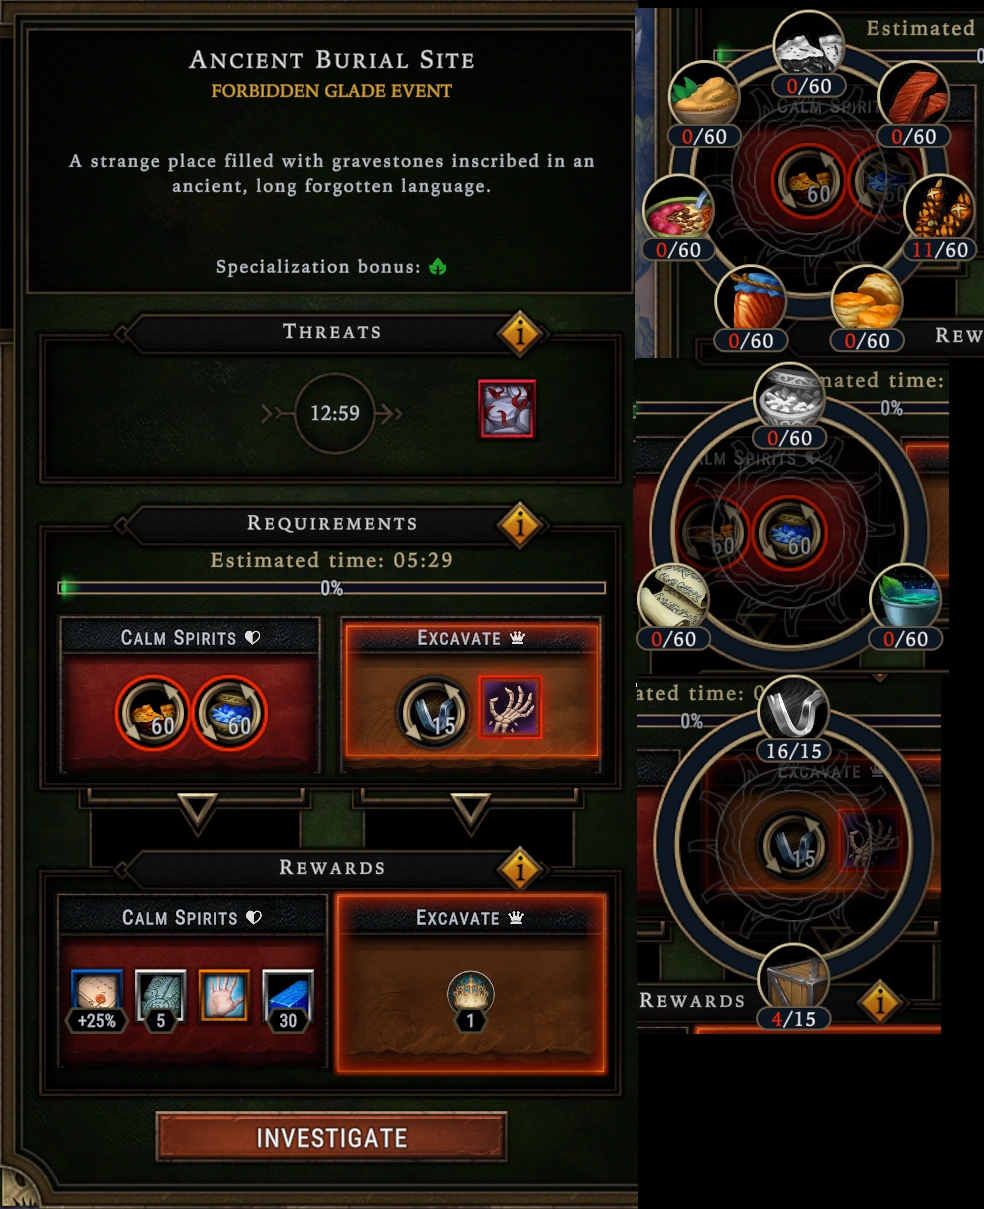Click the red threat icon in Threats
The image size is (984, 1209).
click(506, 409)
